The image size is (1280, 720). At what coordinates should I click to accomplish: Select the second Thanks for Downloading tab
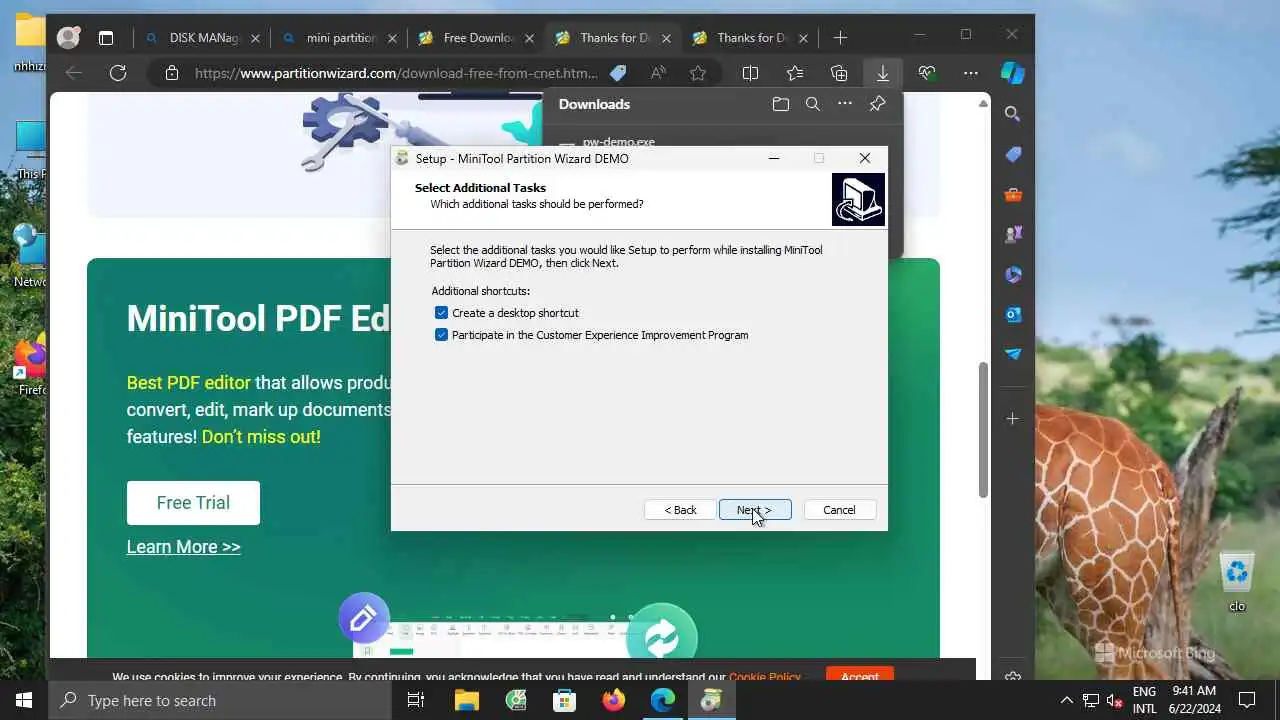coord(749,38)
